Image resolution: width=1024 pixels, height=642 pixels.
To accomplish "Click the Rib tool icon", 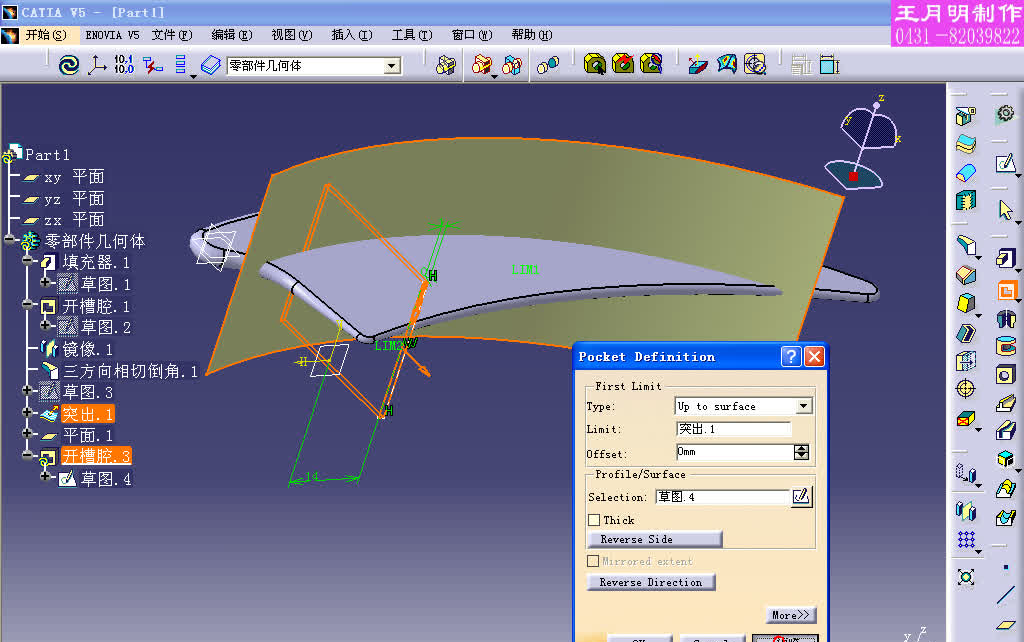I will click(x=1005, y=404).
